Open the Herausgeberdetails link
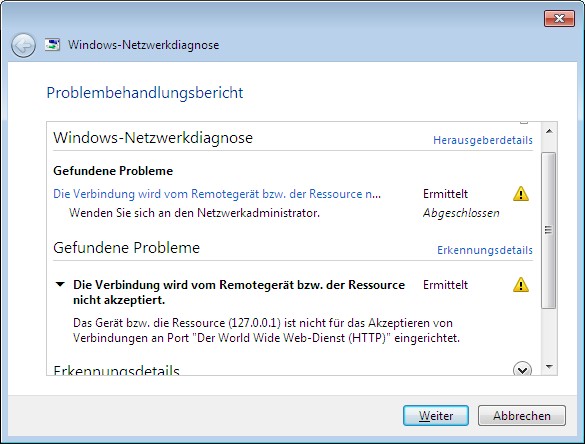585x444 pixels. click(483, 140)
